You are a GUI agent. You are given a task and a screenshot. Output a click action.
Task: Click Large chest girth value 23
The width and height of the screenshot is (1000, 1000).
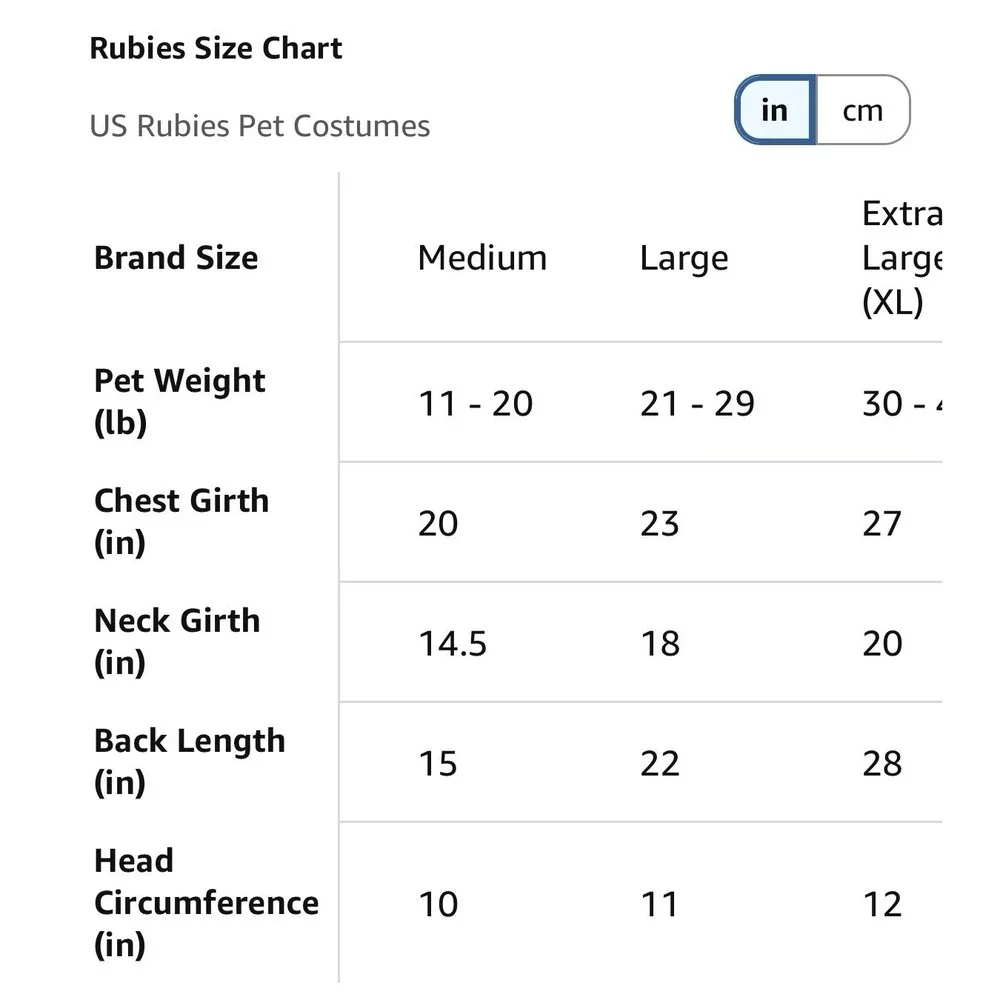pyautogui.click(x=659, y=524)
